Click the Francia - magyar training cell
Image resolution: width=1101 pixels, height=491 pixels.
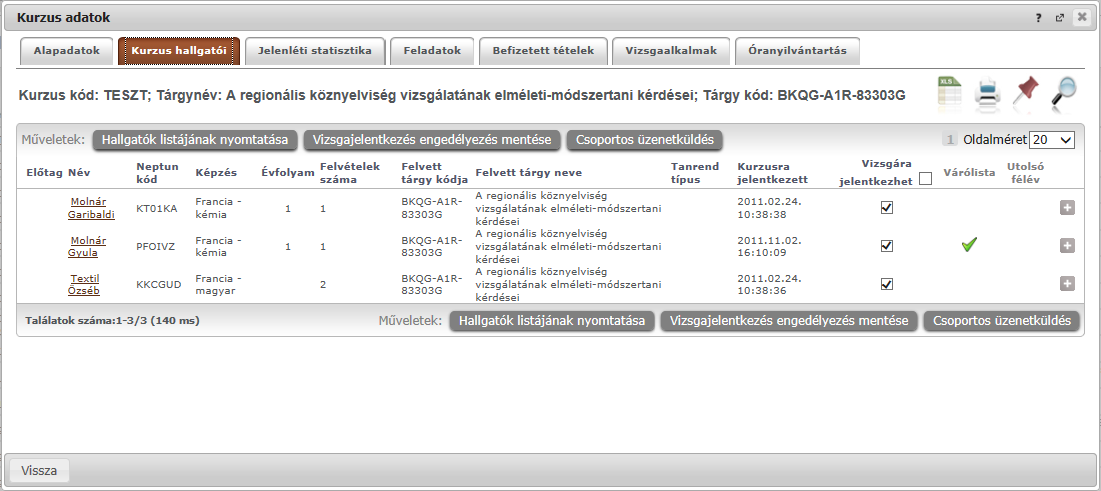pyautogui.click(x=218, y=284)
